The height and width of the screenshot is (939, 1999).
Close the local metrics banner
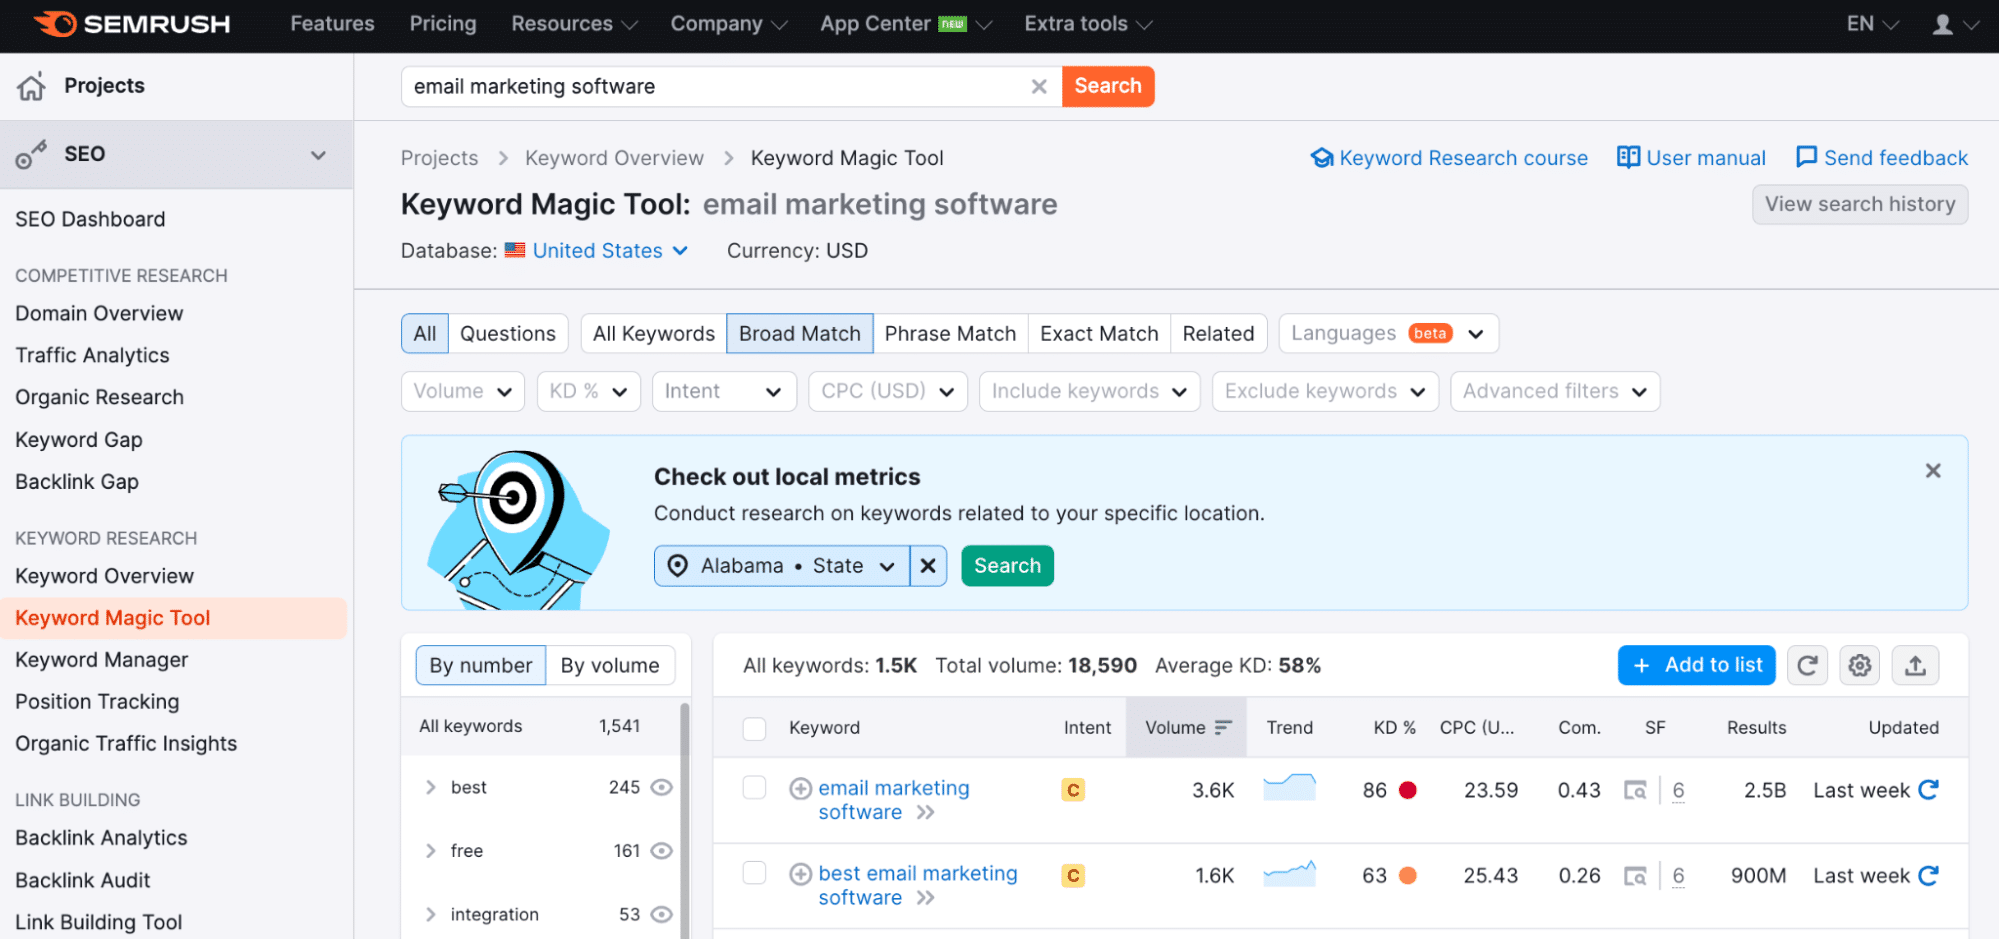(1933, 471)
